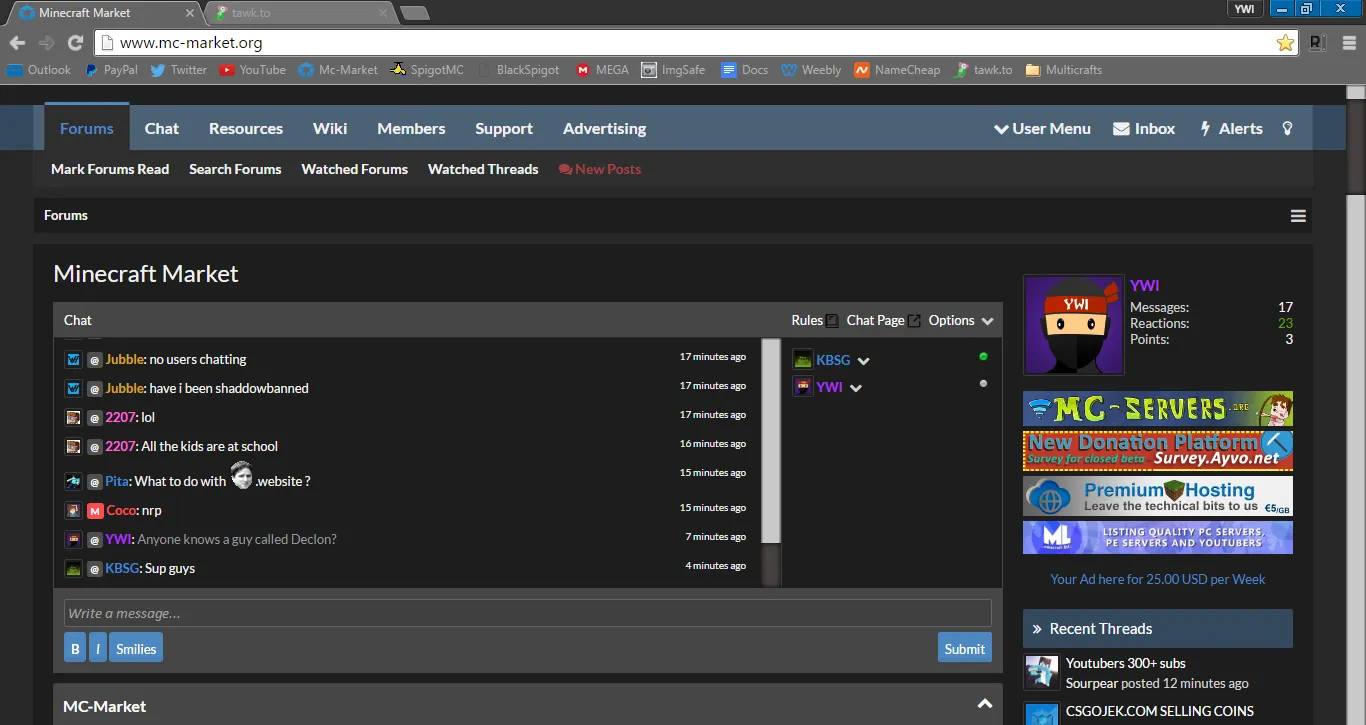1366x725 pixels.
Task: Click the New Donation Platform banner
Action: (1158, 450)
